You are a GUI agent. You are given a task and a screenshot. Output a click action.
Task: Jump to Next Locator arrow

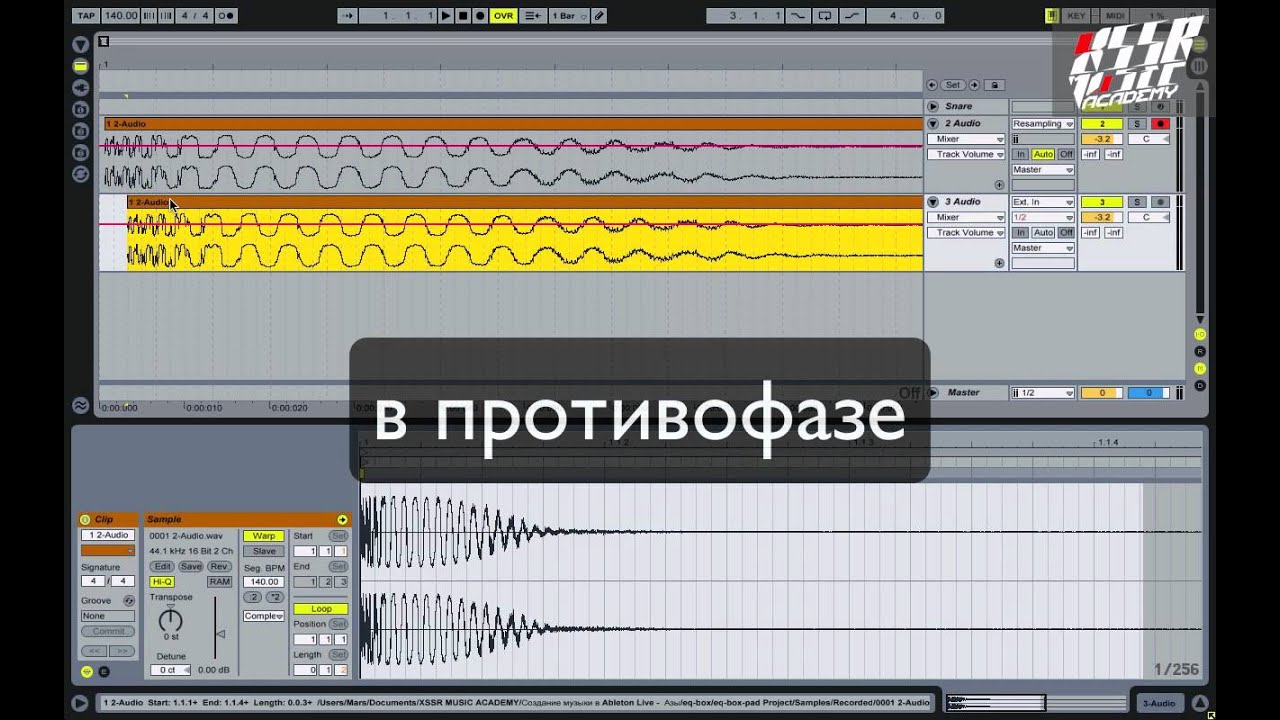click(974, 85)
